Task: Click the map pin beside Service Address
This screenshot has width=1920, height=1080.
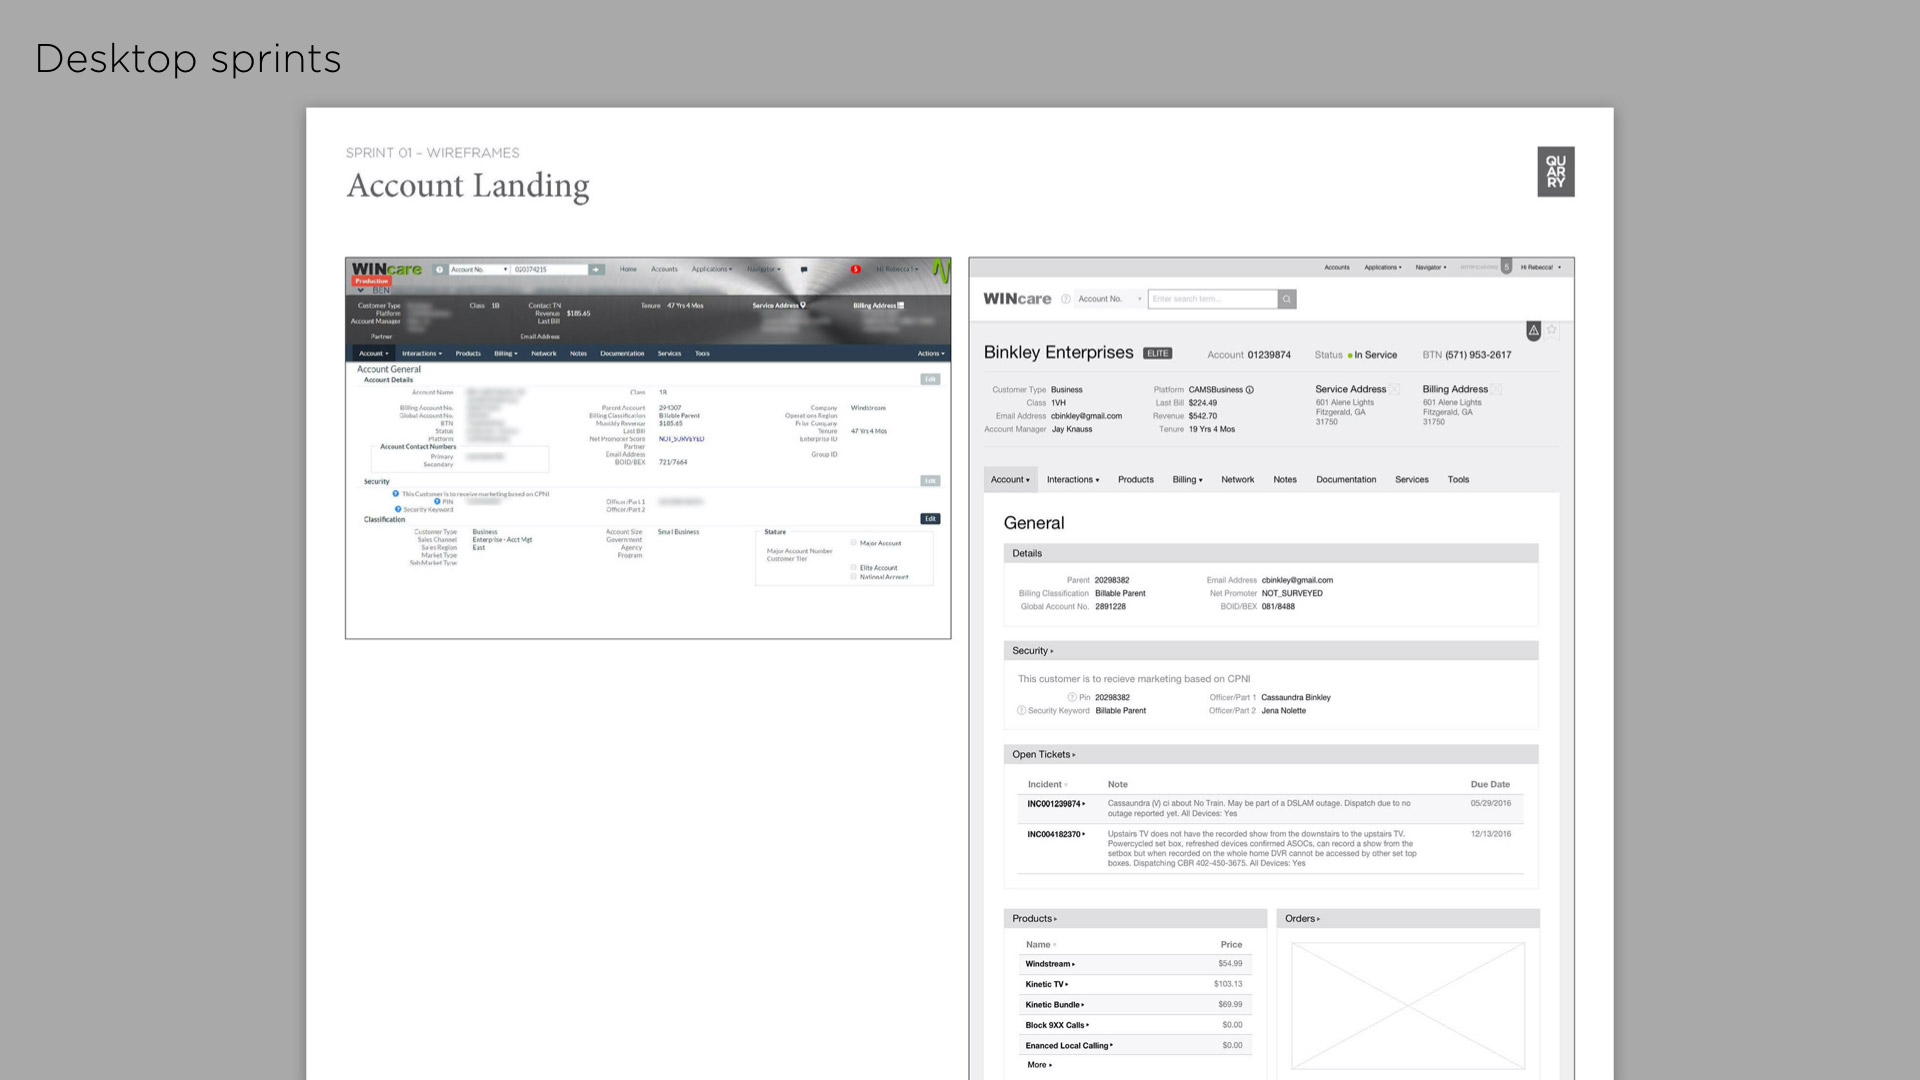Action: tap(803, 305)
